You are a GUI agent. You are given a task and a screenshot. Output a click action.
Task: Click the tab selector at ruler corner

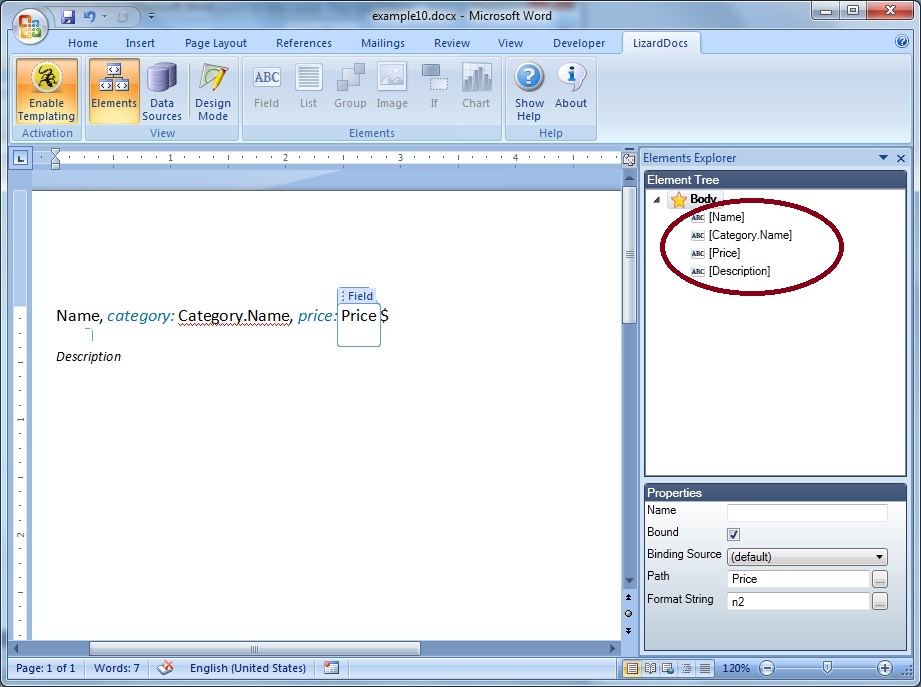click(x=21, y=158)
